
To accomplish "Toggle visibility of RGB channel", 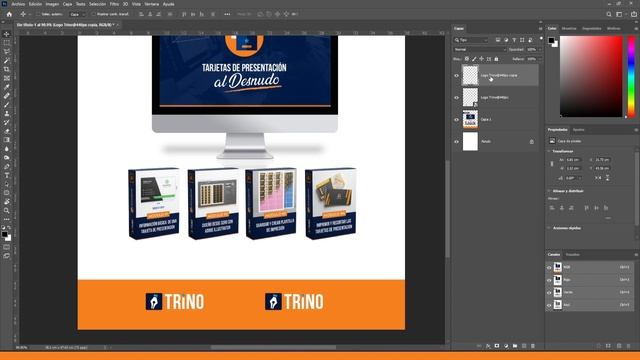I will 549,267.
